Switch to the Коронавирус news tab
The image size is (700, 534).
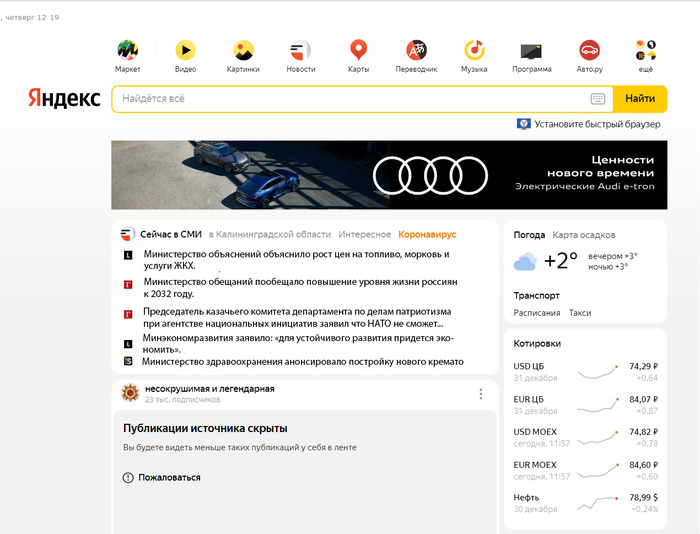tap(427, 234)
